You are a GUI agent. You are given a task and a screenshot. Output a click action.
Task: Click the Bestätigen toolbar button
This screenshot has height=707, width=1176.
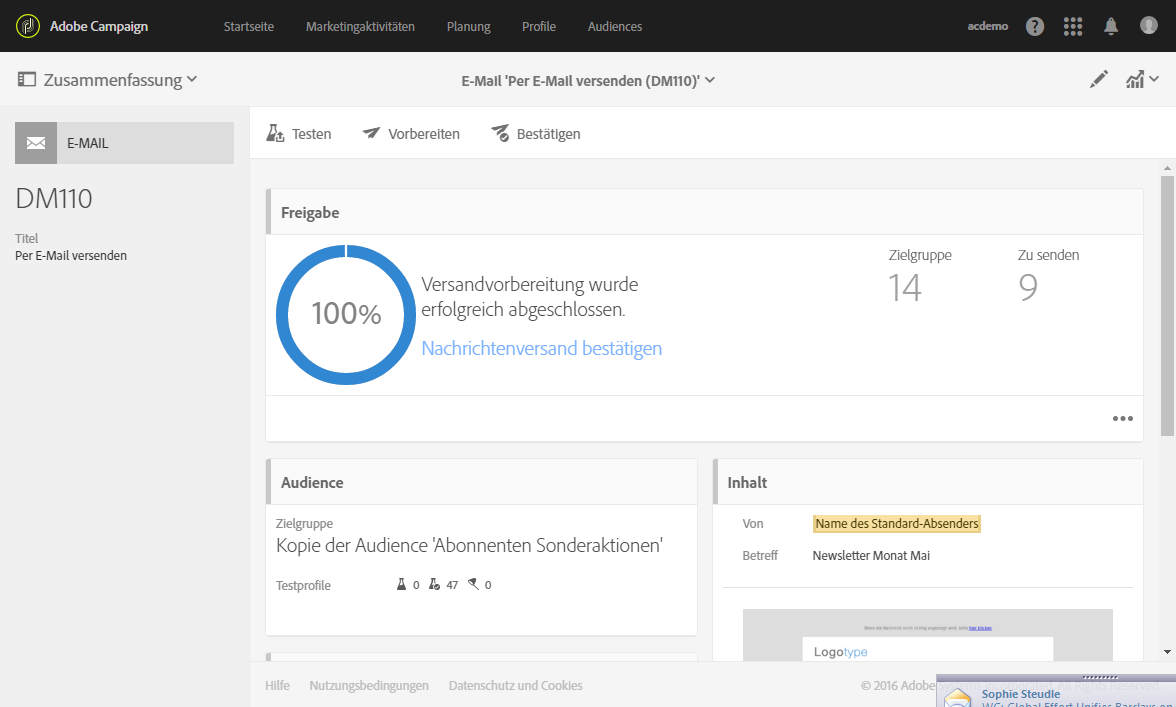point(535,134)
